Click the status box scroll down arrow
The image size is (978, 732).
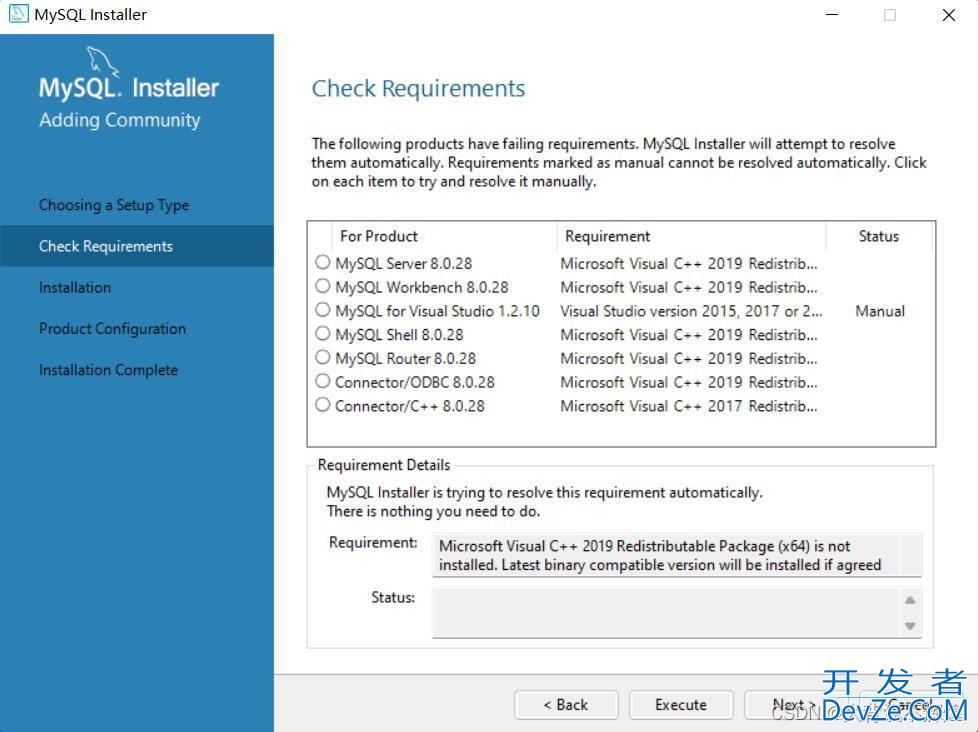tap(910, 625)
